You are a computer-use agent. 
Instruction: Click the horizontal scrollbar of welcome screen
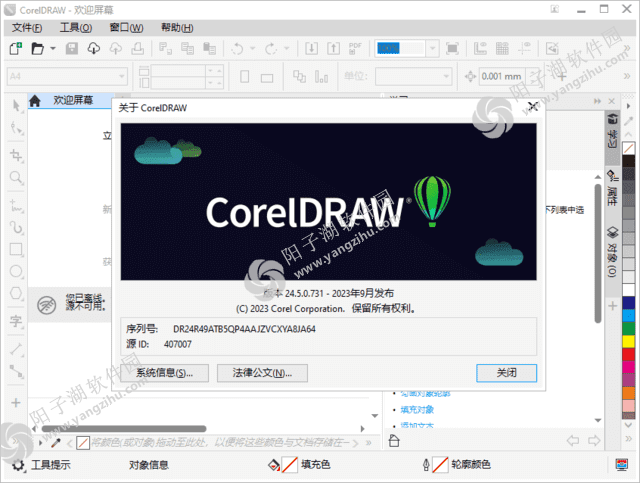tap(124, 429)
